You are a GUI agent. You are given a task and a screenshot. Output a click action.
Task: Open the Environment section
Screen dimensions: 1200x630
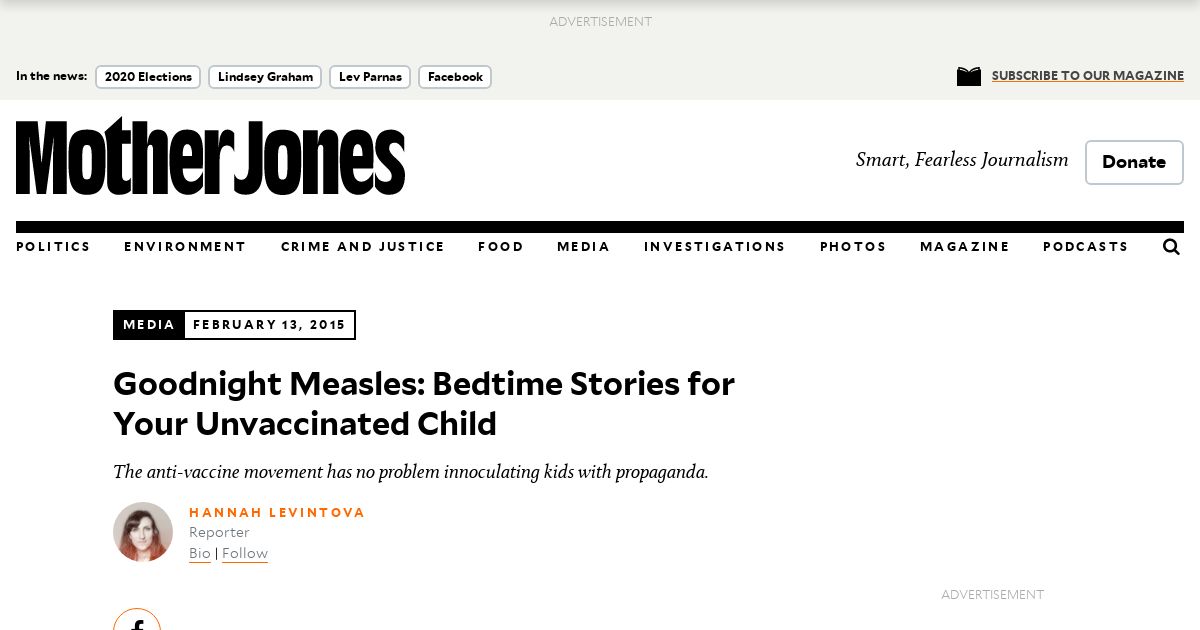pos(185,247)
